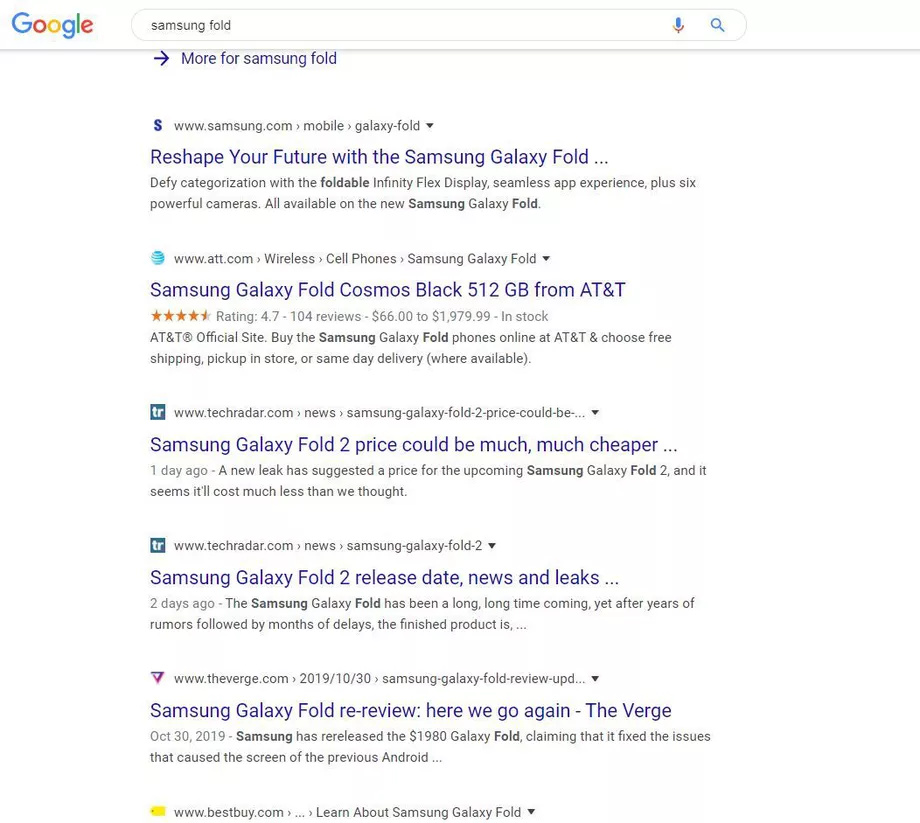Click the search box containing "samsung fold"

[400, 26]
